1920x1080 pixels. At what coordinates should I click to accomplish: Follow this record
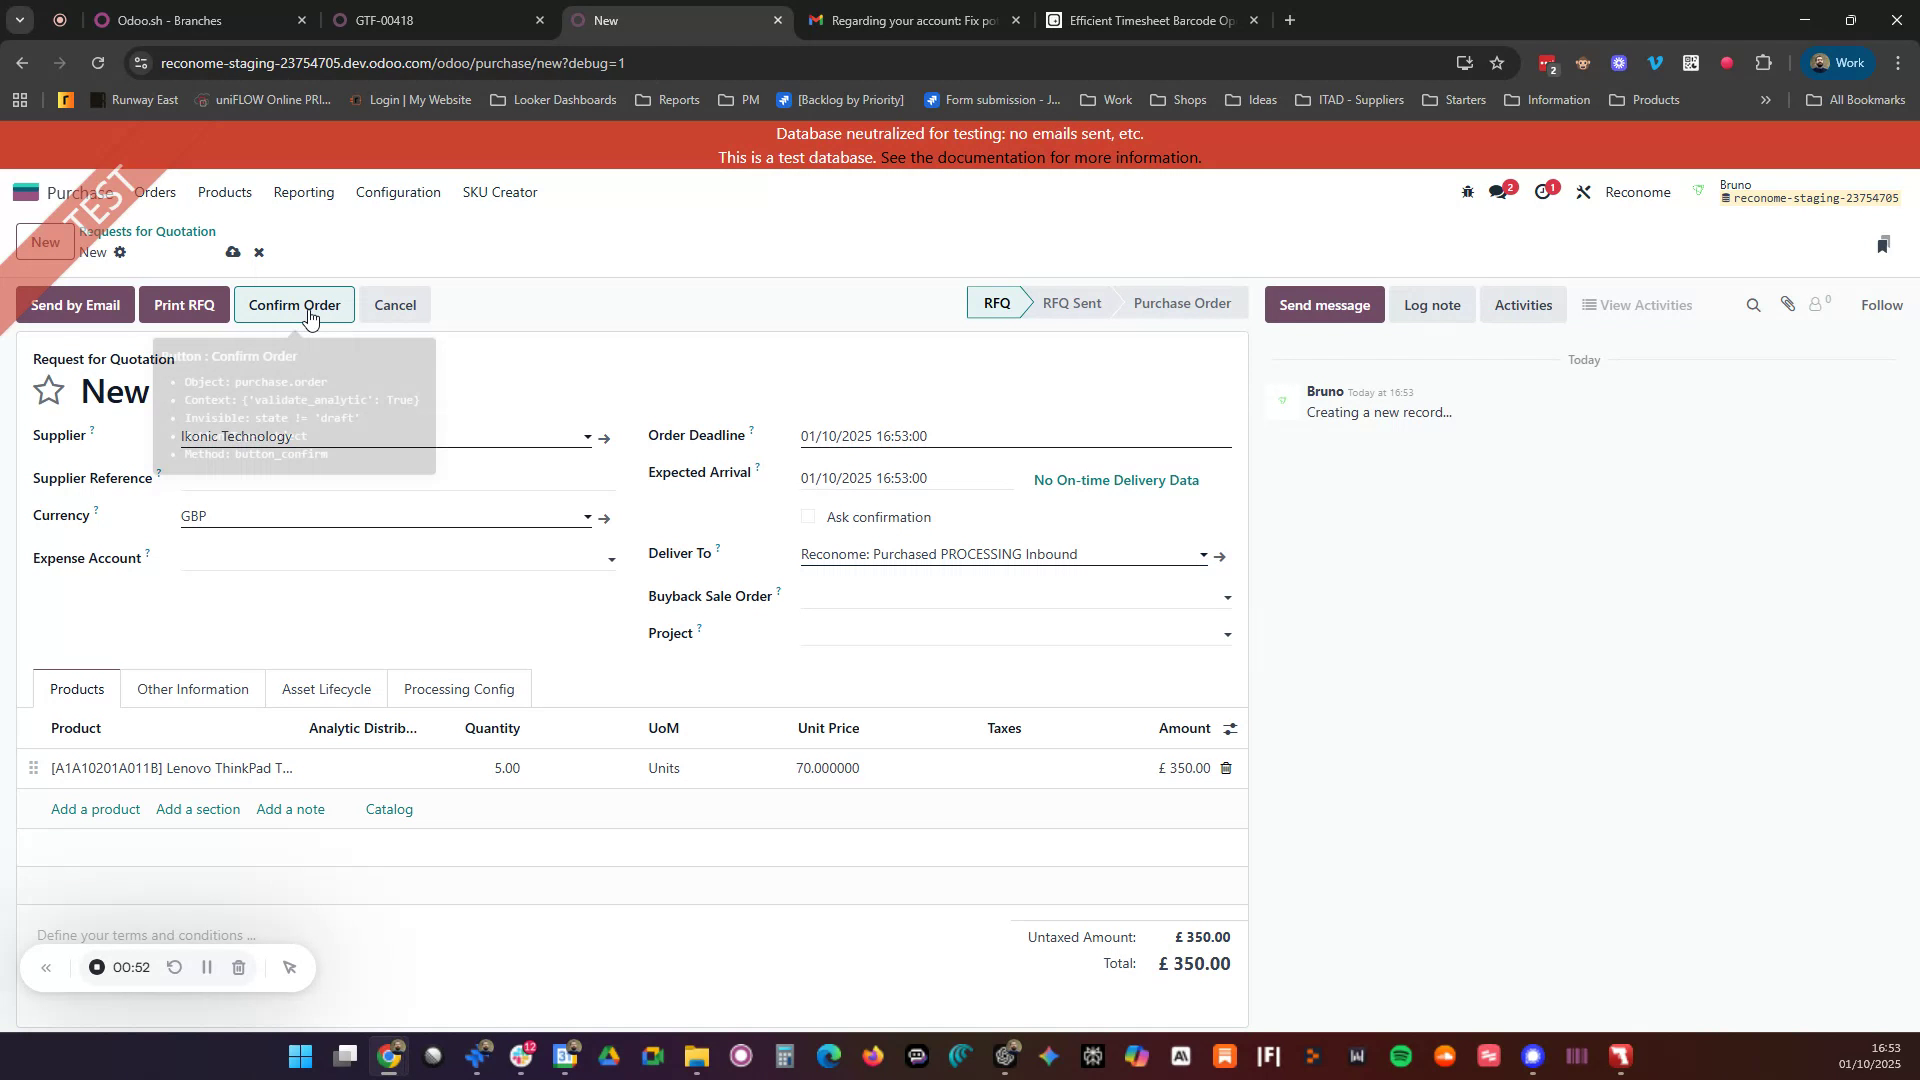(1881, 304)
